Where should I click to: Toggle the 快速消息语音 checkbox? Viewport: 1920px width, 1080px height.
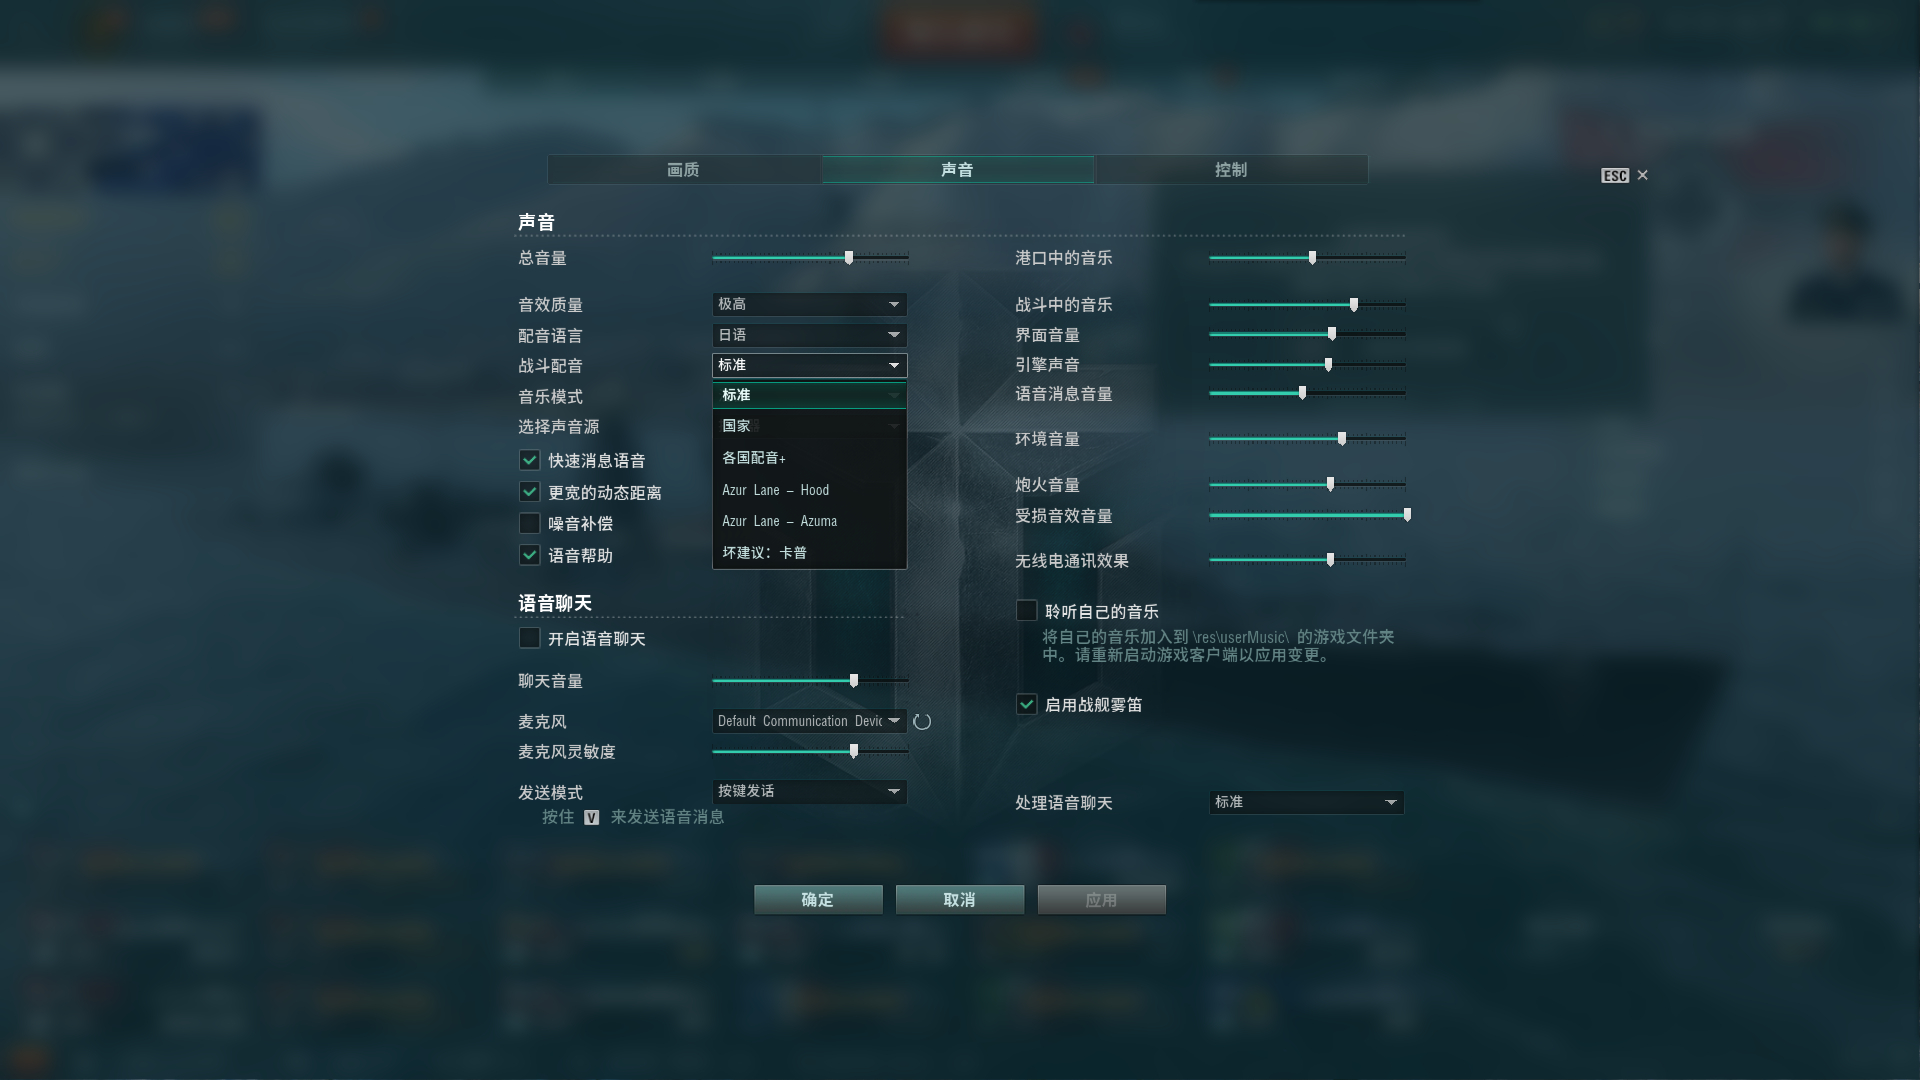pyautogui.click(x=530, y=461)
